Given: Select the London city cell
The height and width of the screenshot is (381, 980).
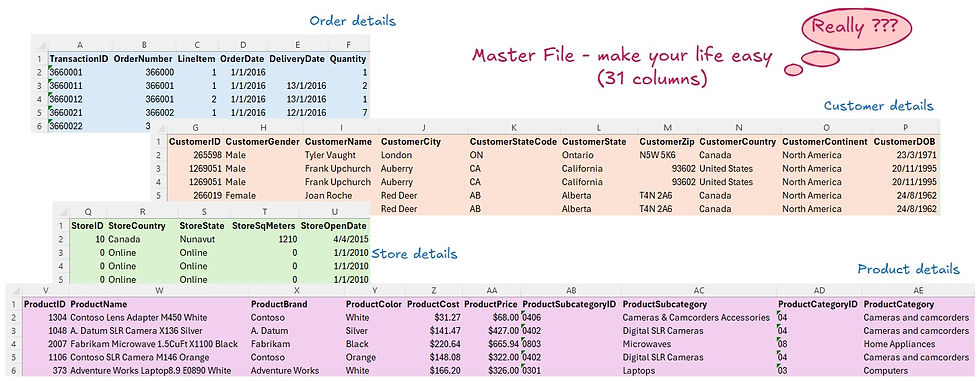Looking at the screenshot, I should click(423, 155).
